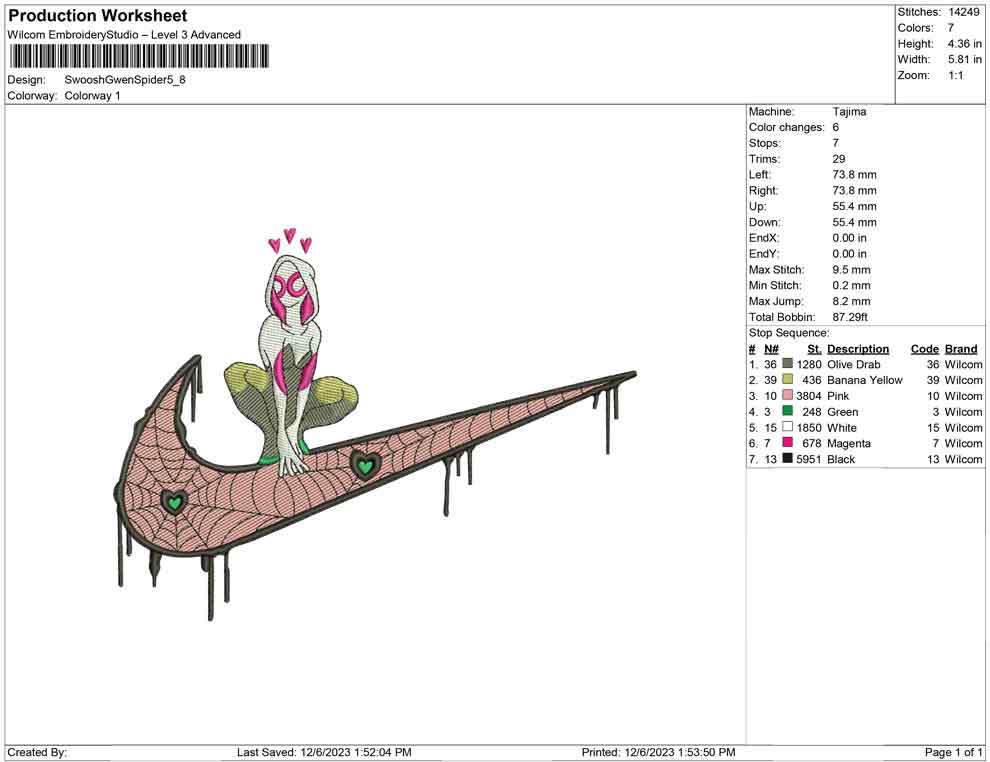Click the Zoom value 1:1
Viewport: 990px width, 762px height.
[x=955, y=75]
